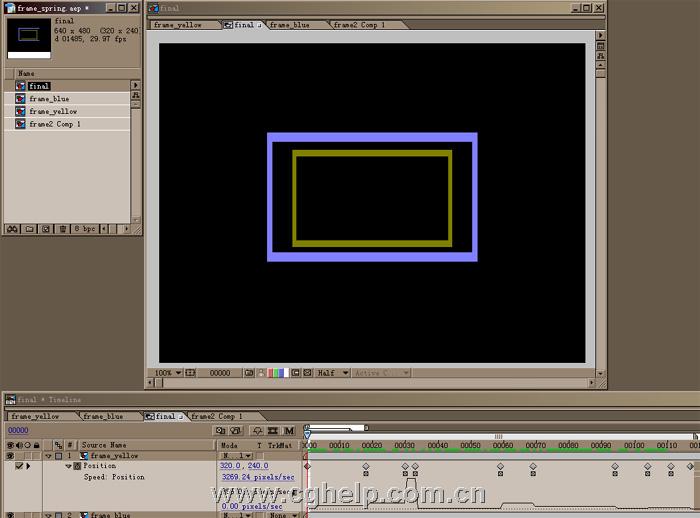Image resolution: width=700 pixels, height=518 pixels.
Task: Create a new folder in the Project window
Action: (x=29, y=229)
